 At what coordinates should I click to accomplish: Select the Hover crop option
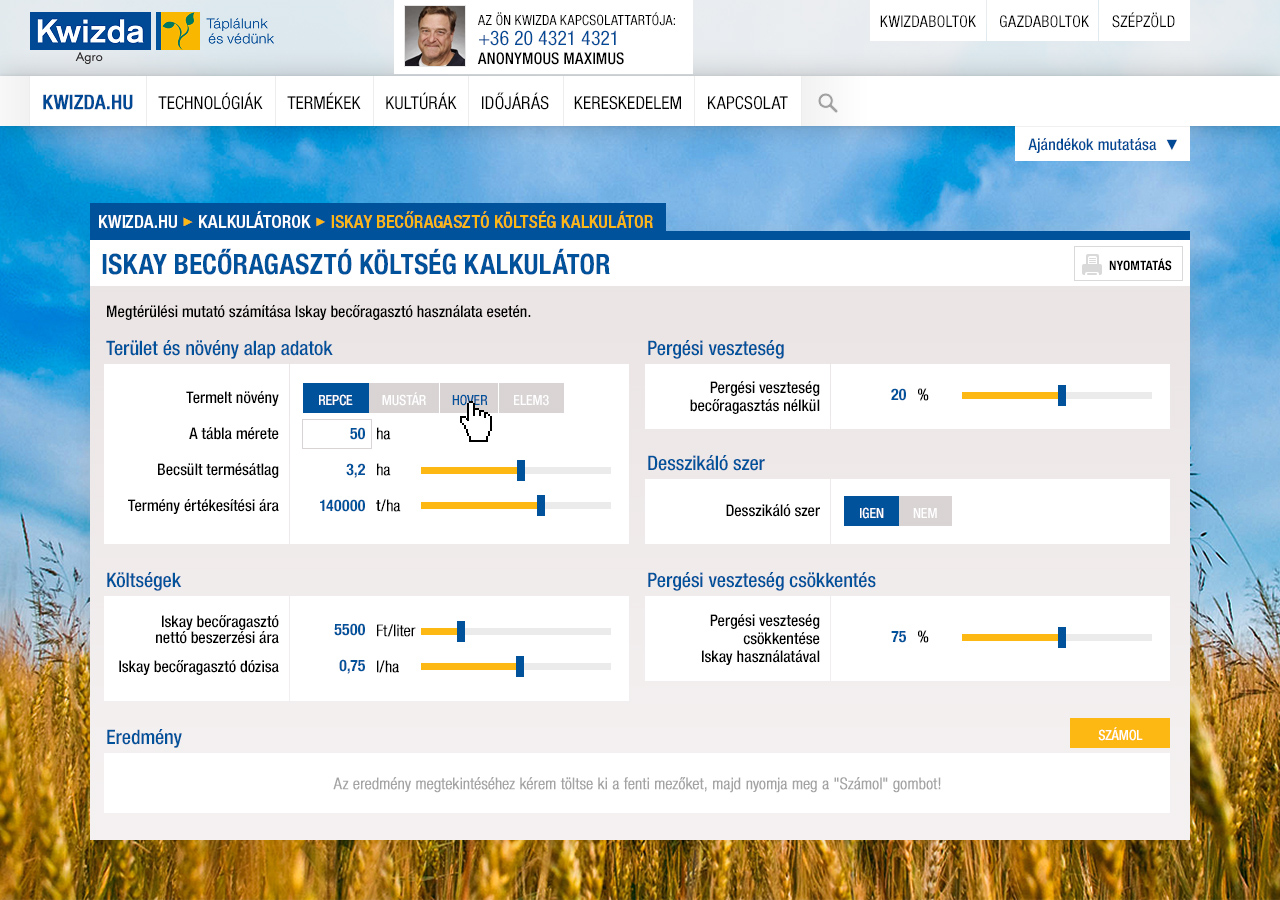(x=469, y=398)
